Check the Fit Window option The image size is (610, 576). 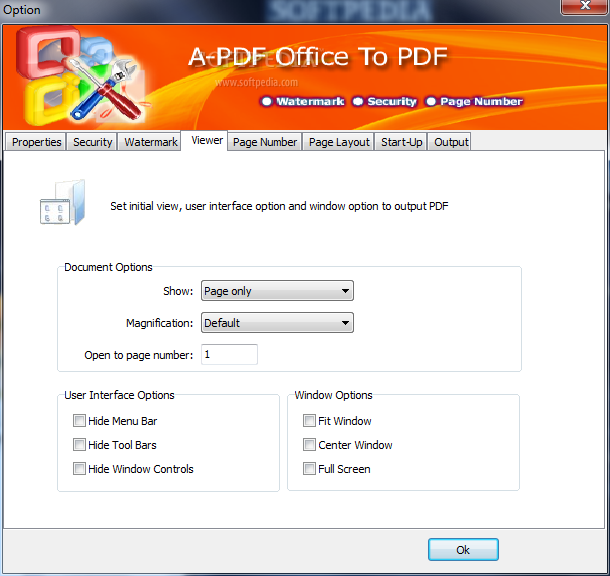(309, 420)
